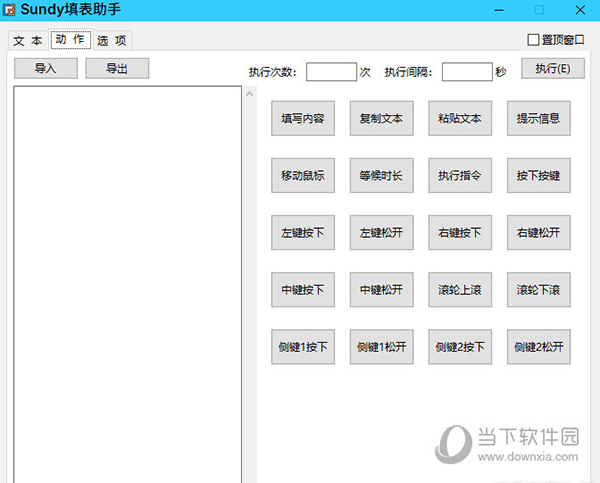
Task: Add a 提示信息 action
Action: (539, 118)
